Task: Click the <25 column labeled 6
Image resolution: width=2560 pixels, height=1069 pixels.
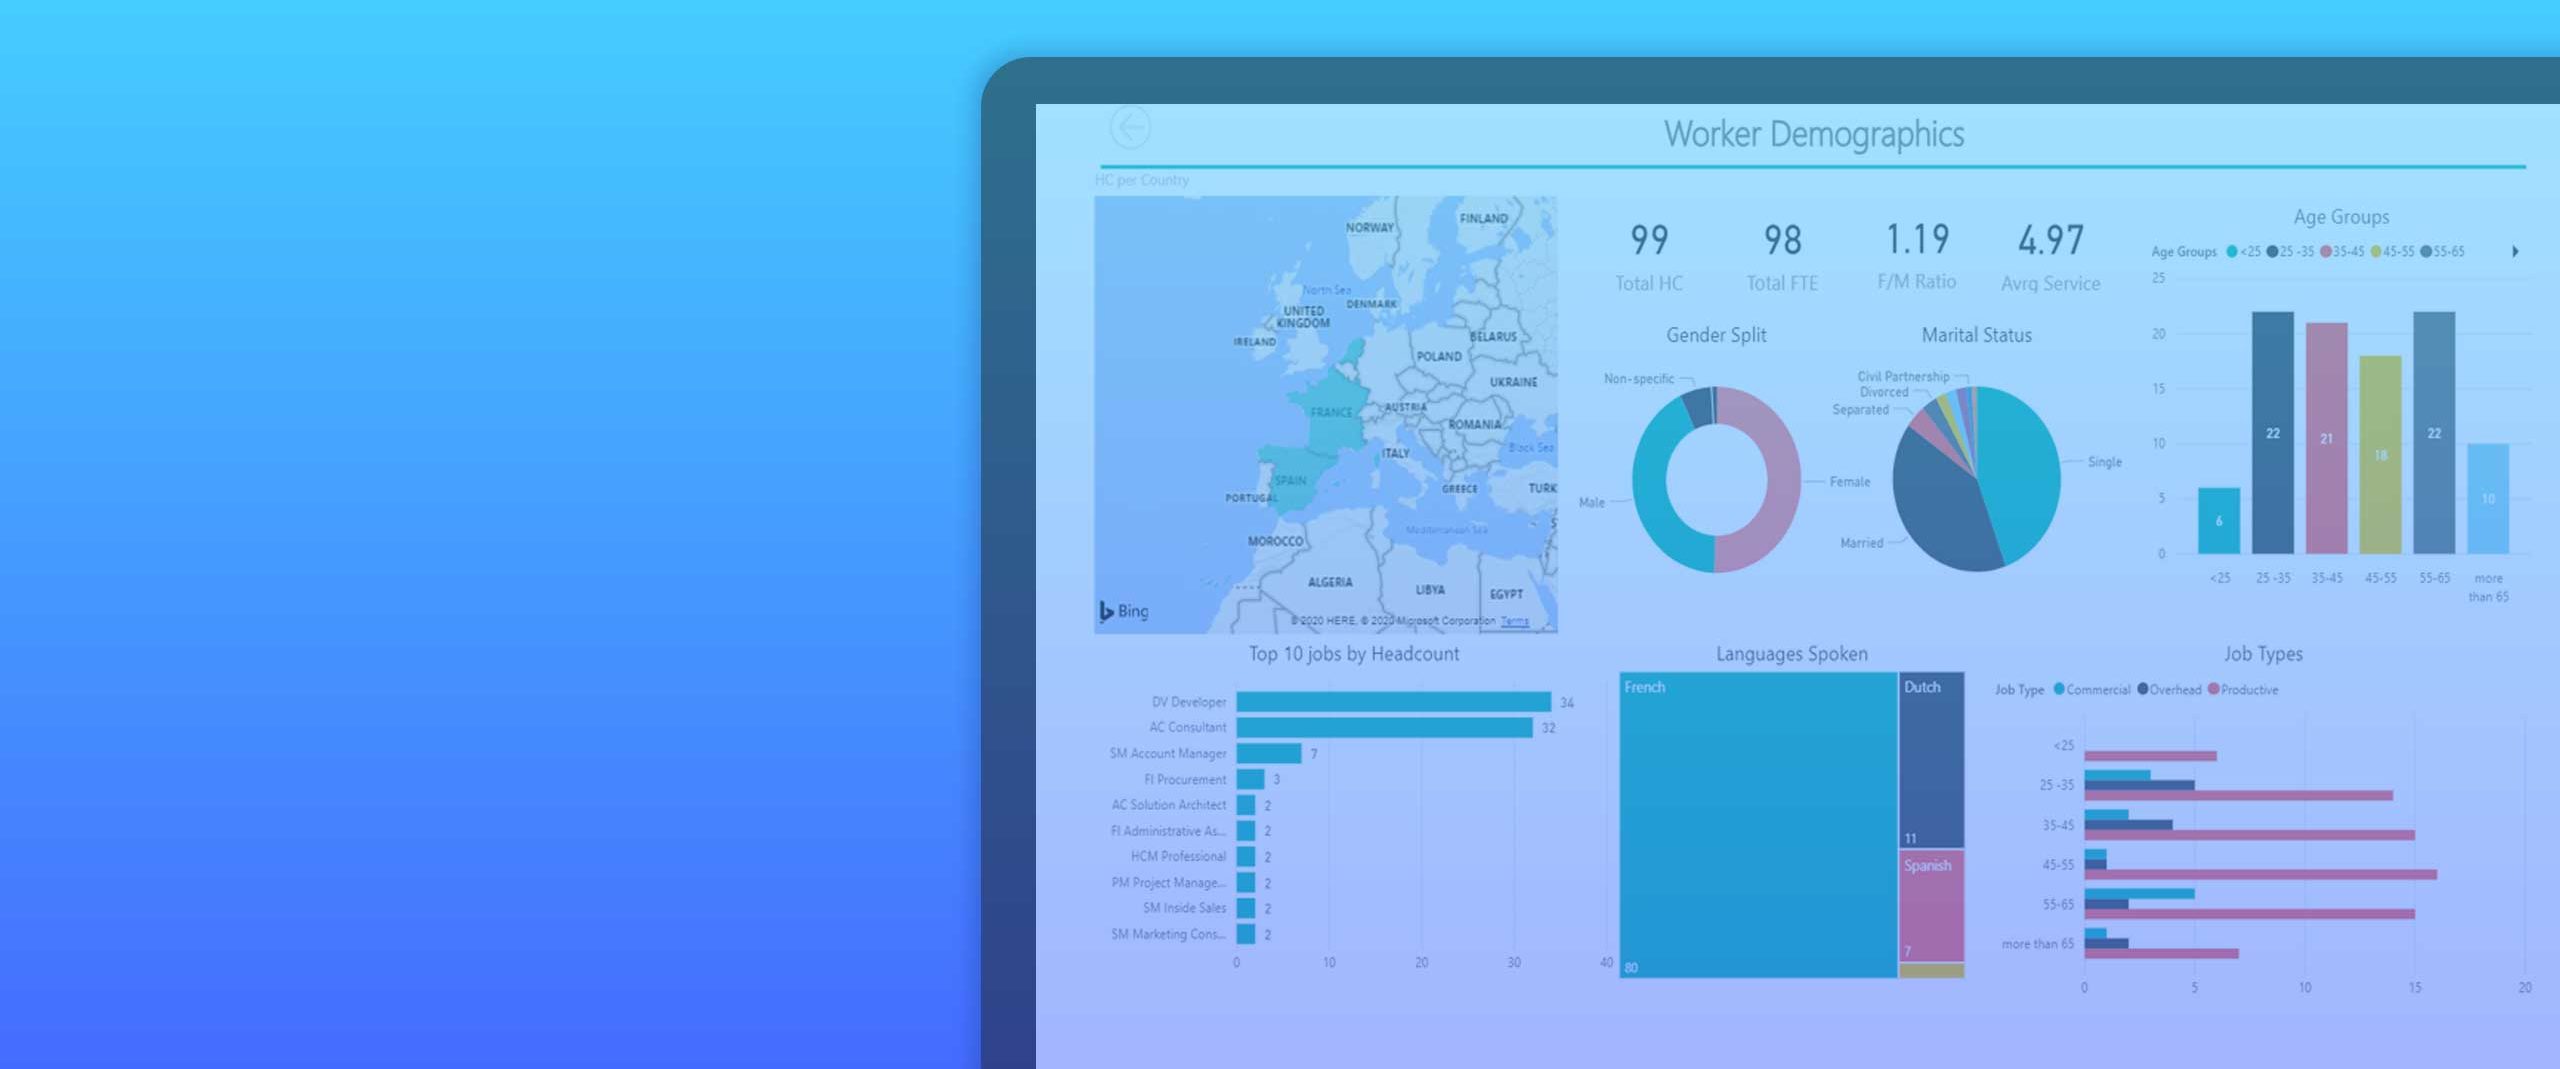Action: click(2219, 521)
